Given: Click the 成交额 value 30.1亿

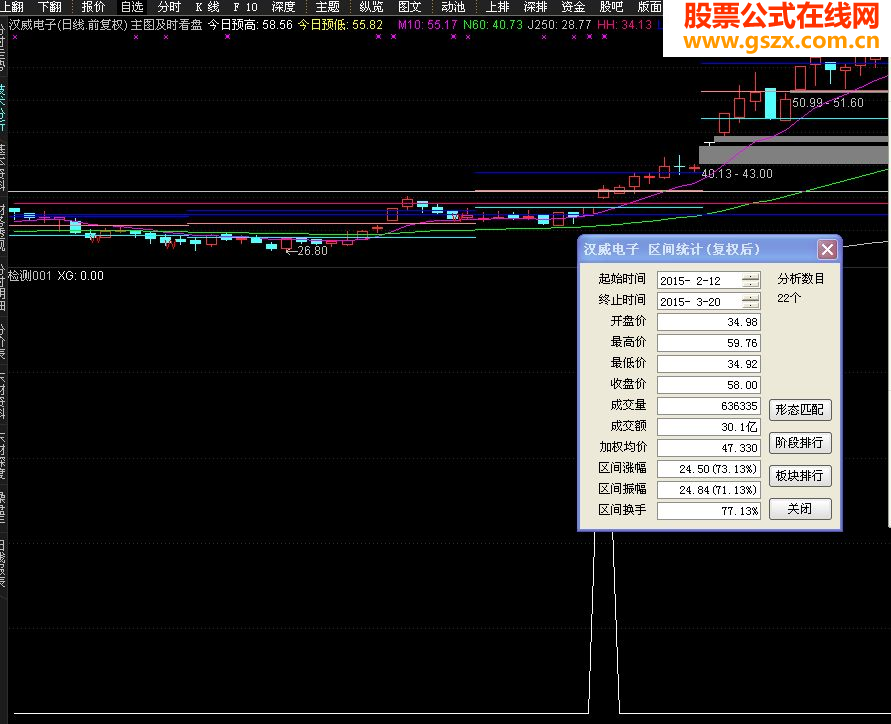Looking at the screenshot, I should [x=709, y=427].
